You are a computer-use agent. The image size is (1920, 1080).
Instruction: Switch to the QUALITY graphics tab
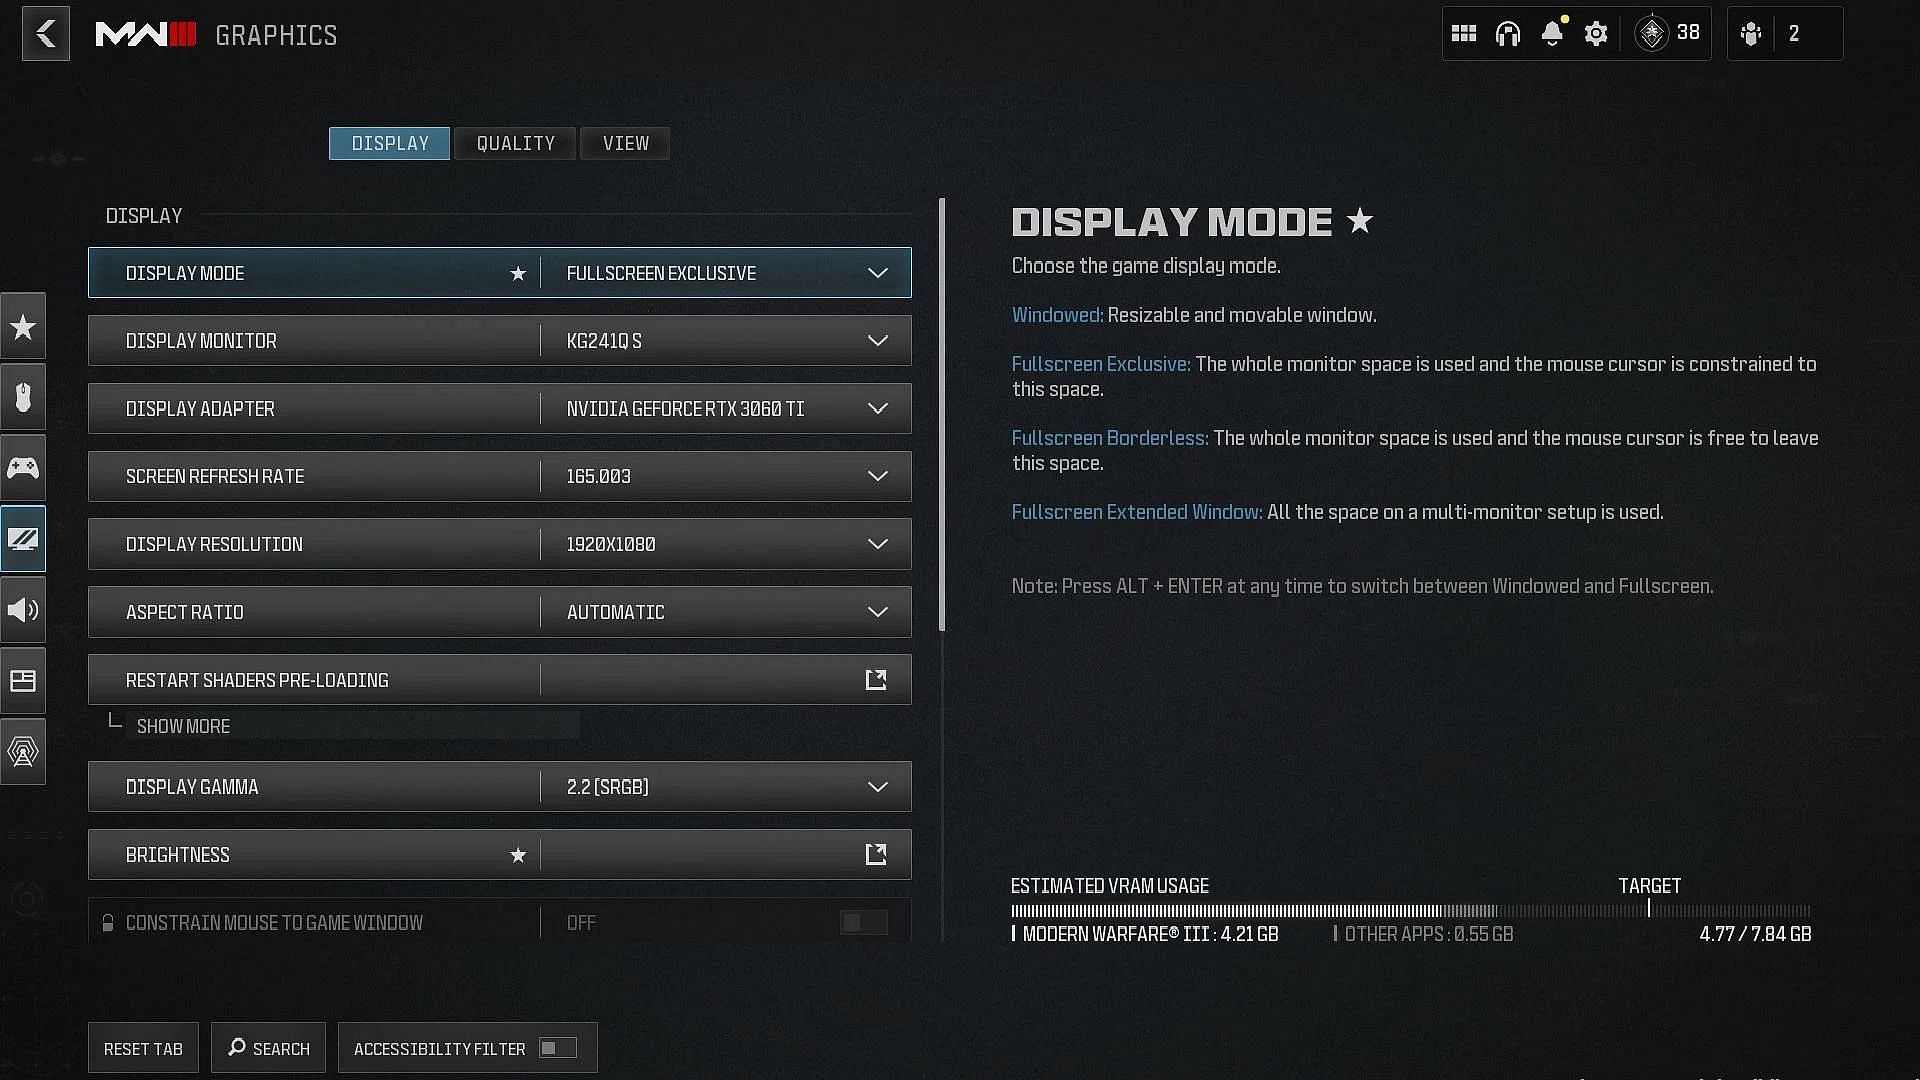click(516, 142)
